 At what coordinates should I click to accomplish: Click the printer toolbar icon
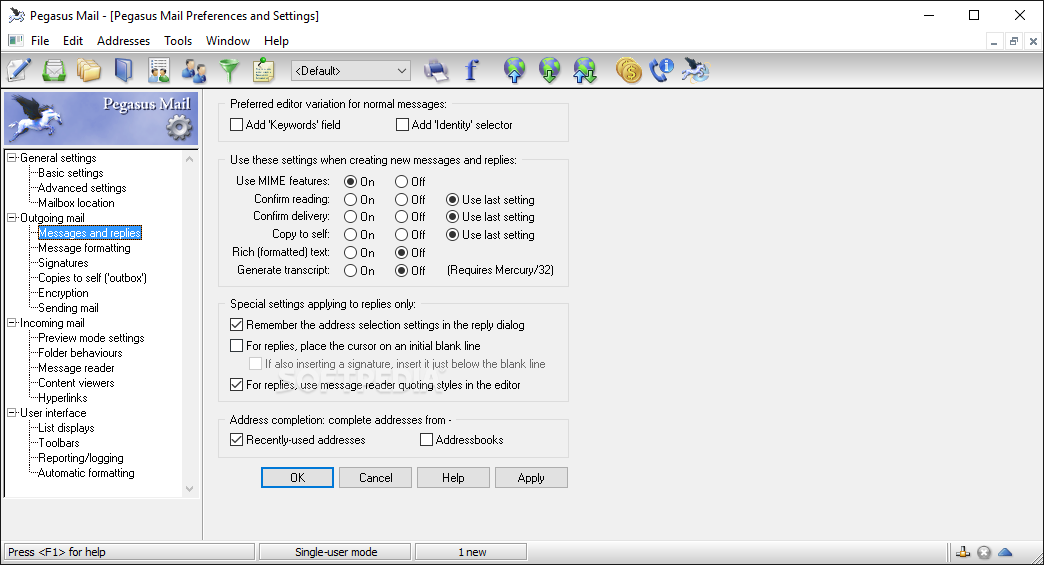[436, 70]
